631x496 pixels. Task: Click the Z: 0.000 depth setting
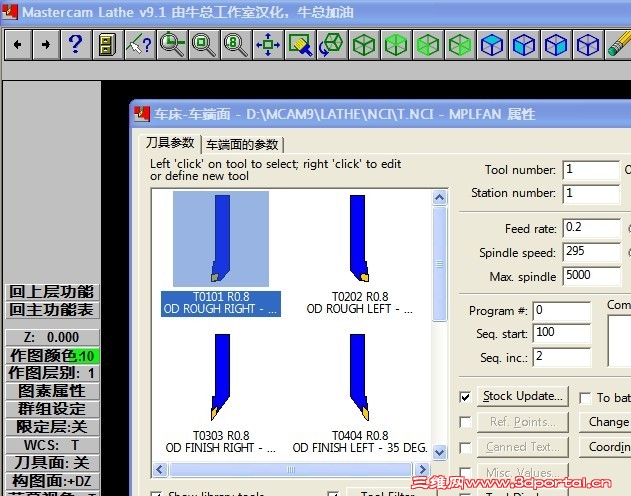[52, 337]
